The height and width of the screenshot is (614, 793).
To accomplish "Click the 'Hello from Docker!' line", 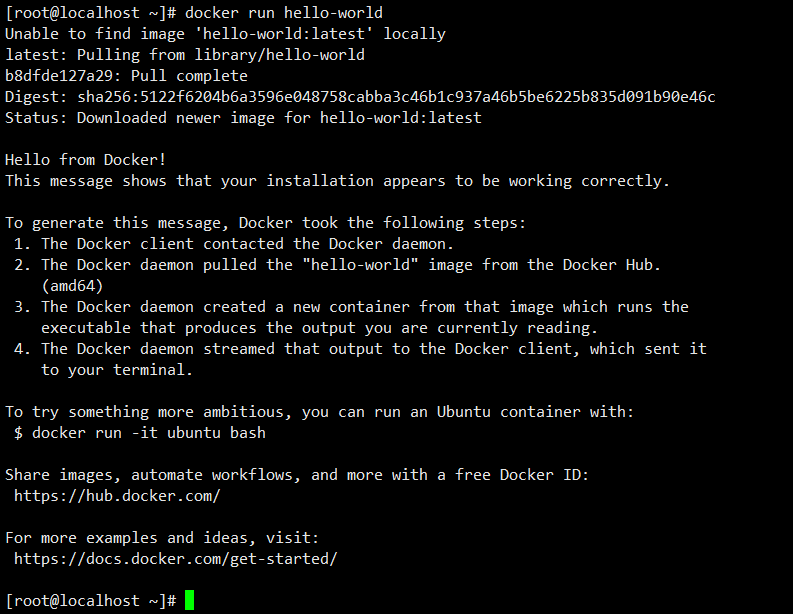I will (85, 160).
